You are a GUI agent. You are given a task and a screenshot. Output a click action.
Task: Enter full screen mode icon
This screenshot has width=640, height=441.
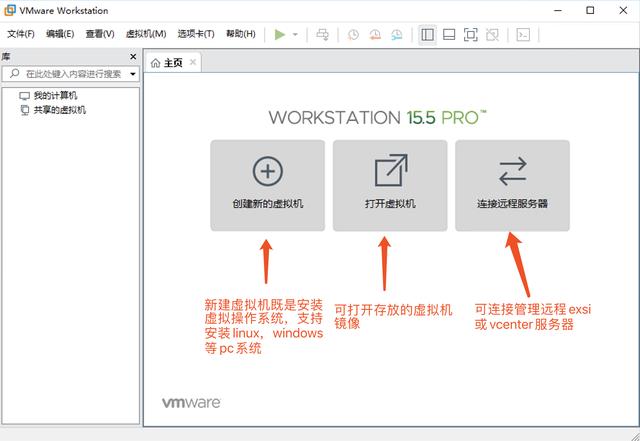[471, 35]
